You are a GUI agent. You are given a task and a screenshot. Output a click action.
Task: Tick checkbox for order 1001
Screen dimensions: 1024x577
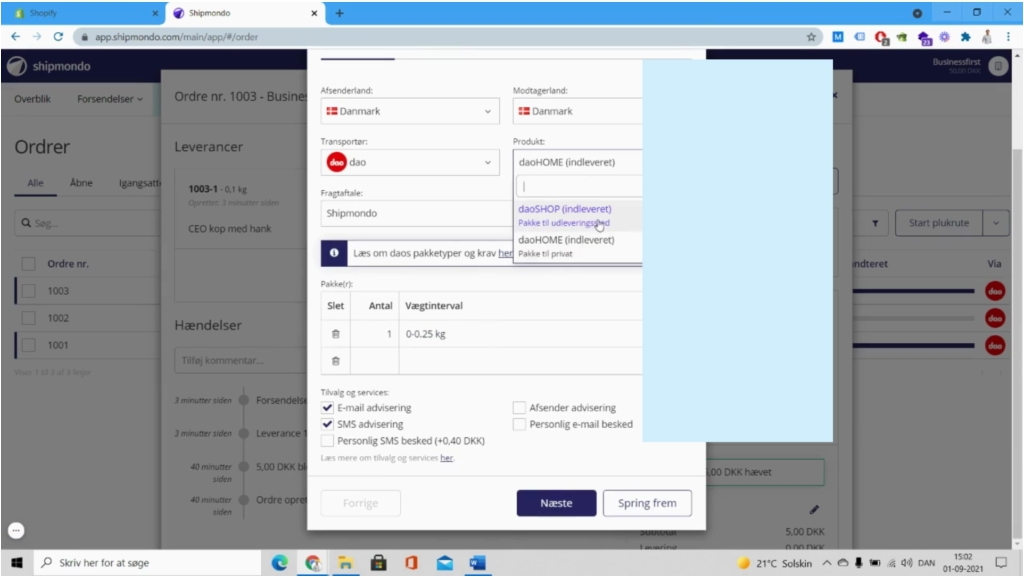pos(28,345)
